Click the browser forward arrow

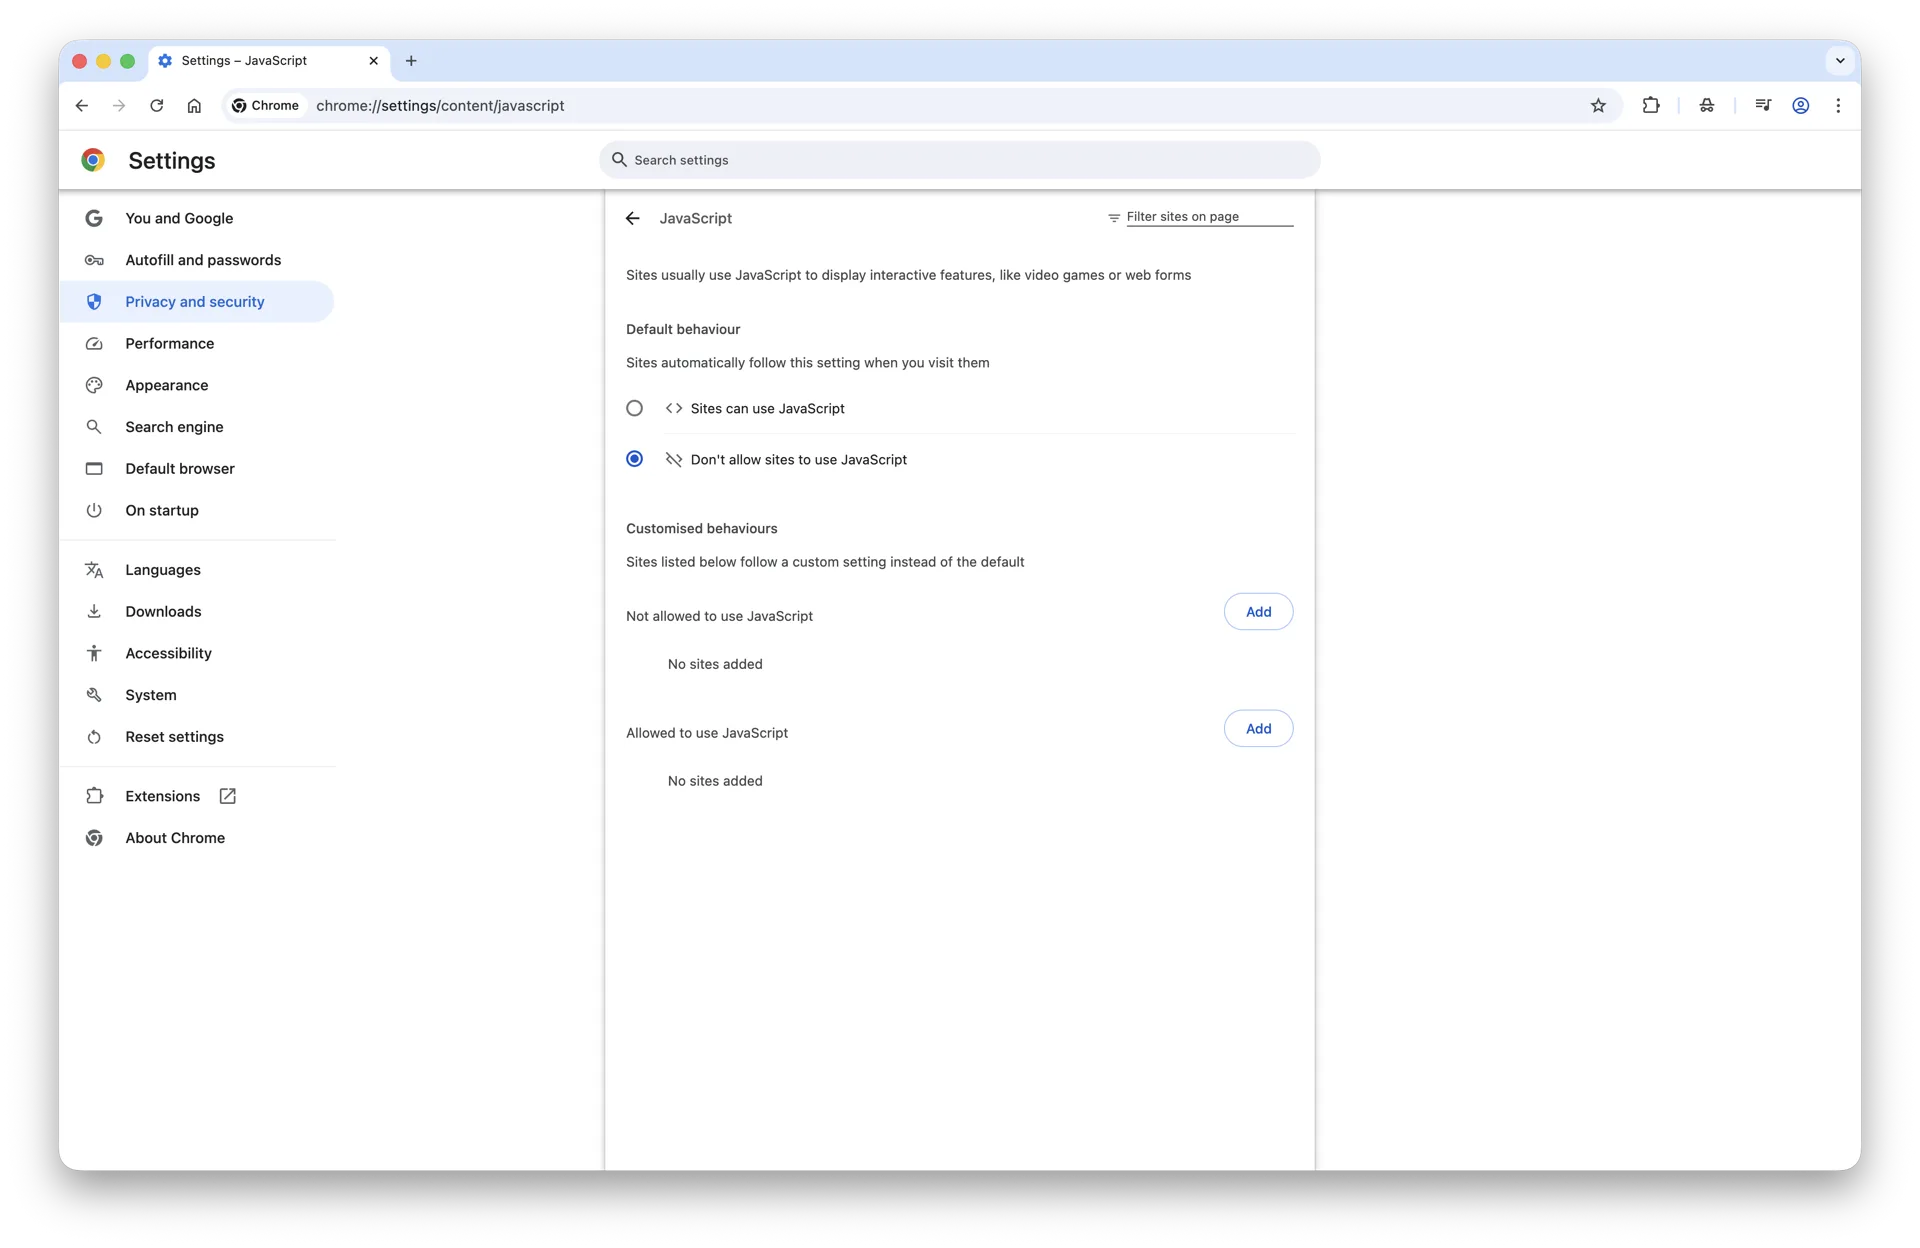point(119,105)
